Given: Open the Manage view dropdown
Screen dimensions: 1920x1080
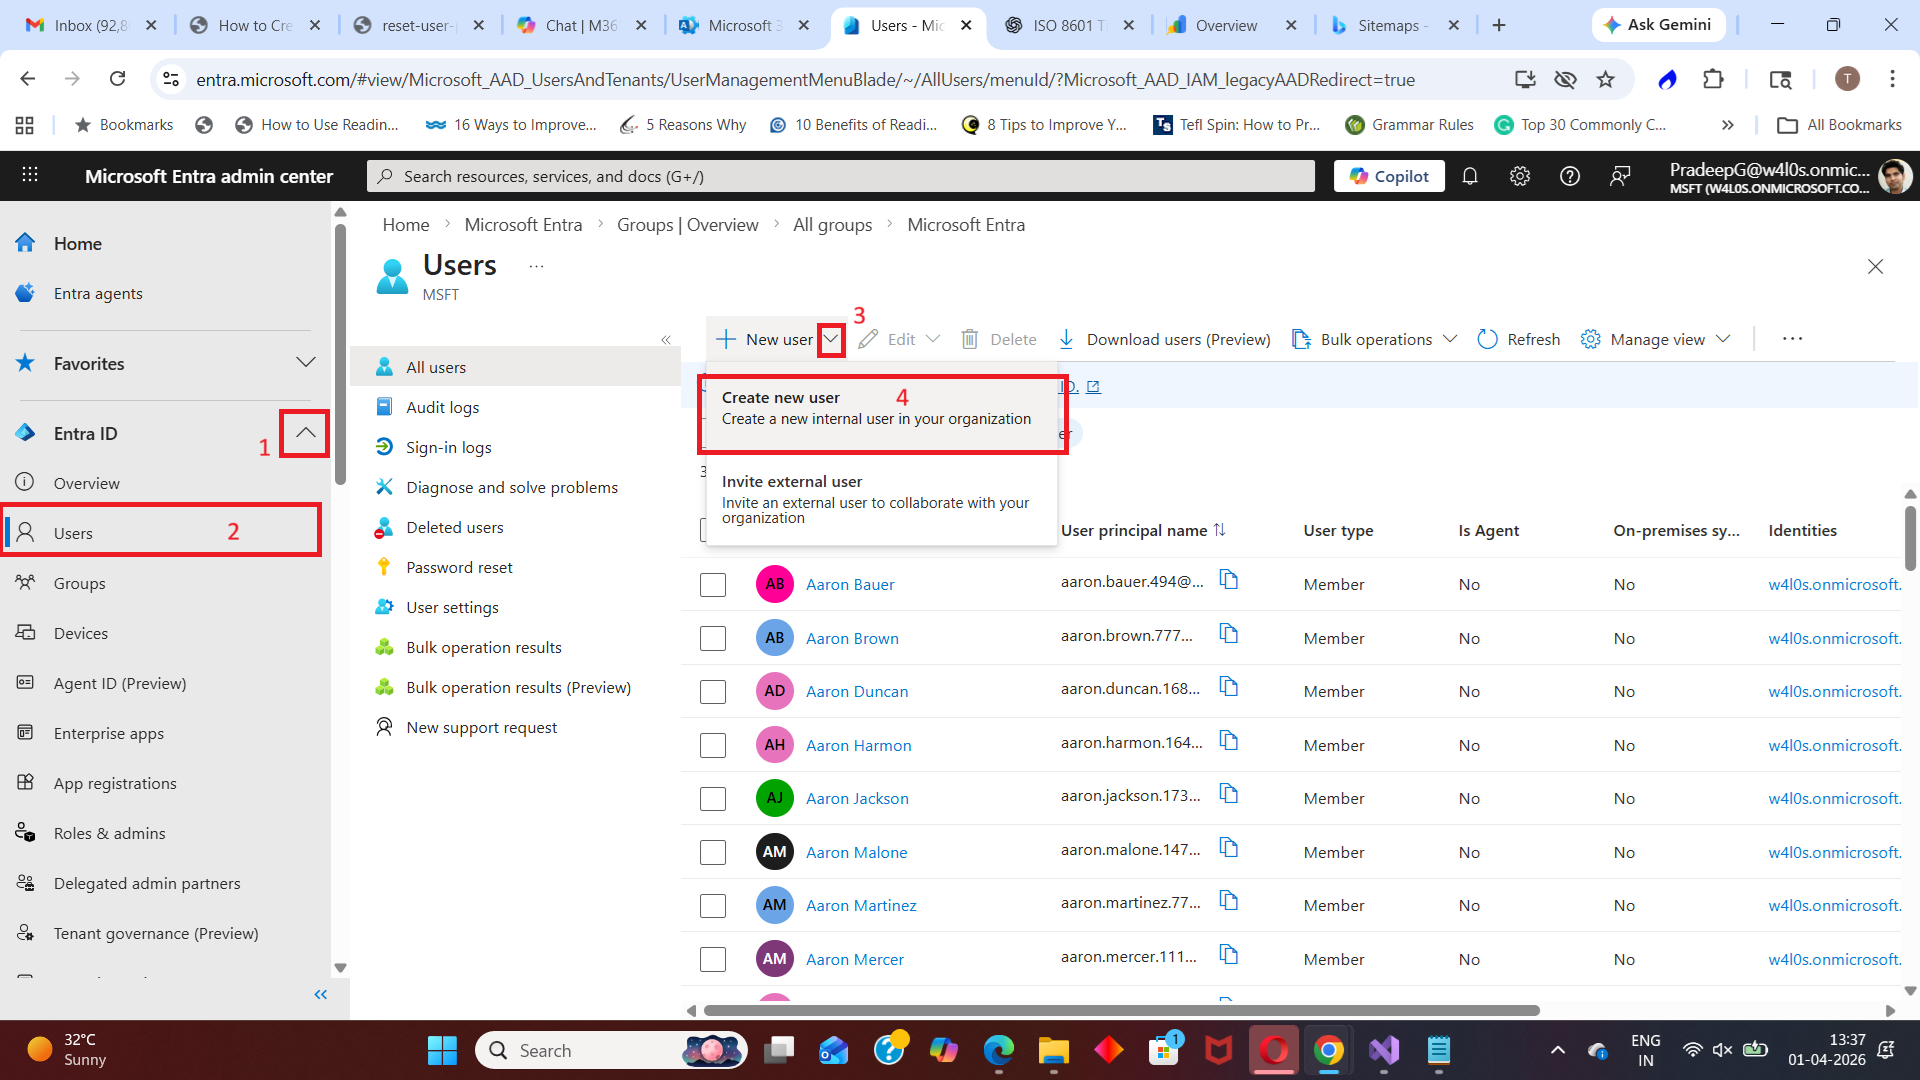Looking at the screenshot, I should point(1655,339).
